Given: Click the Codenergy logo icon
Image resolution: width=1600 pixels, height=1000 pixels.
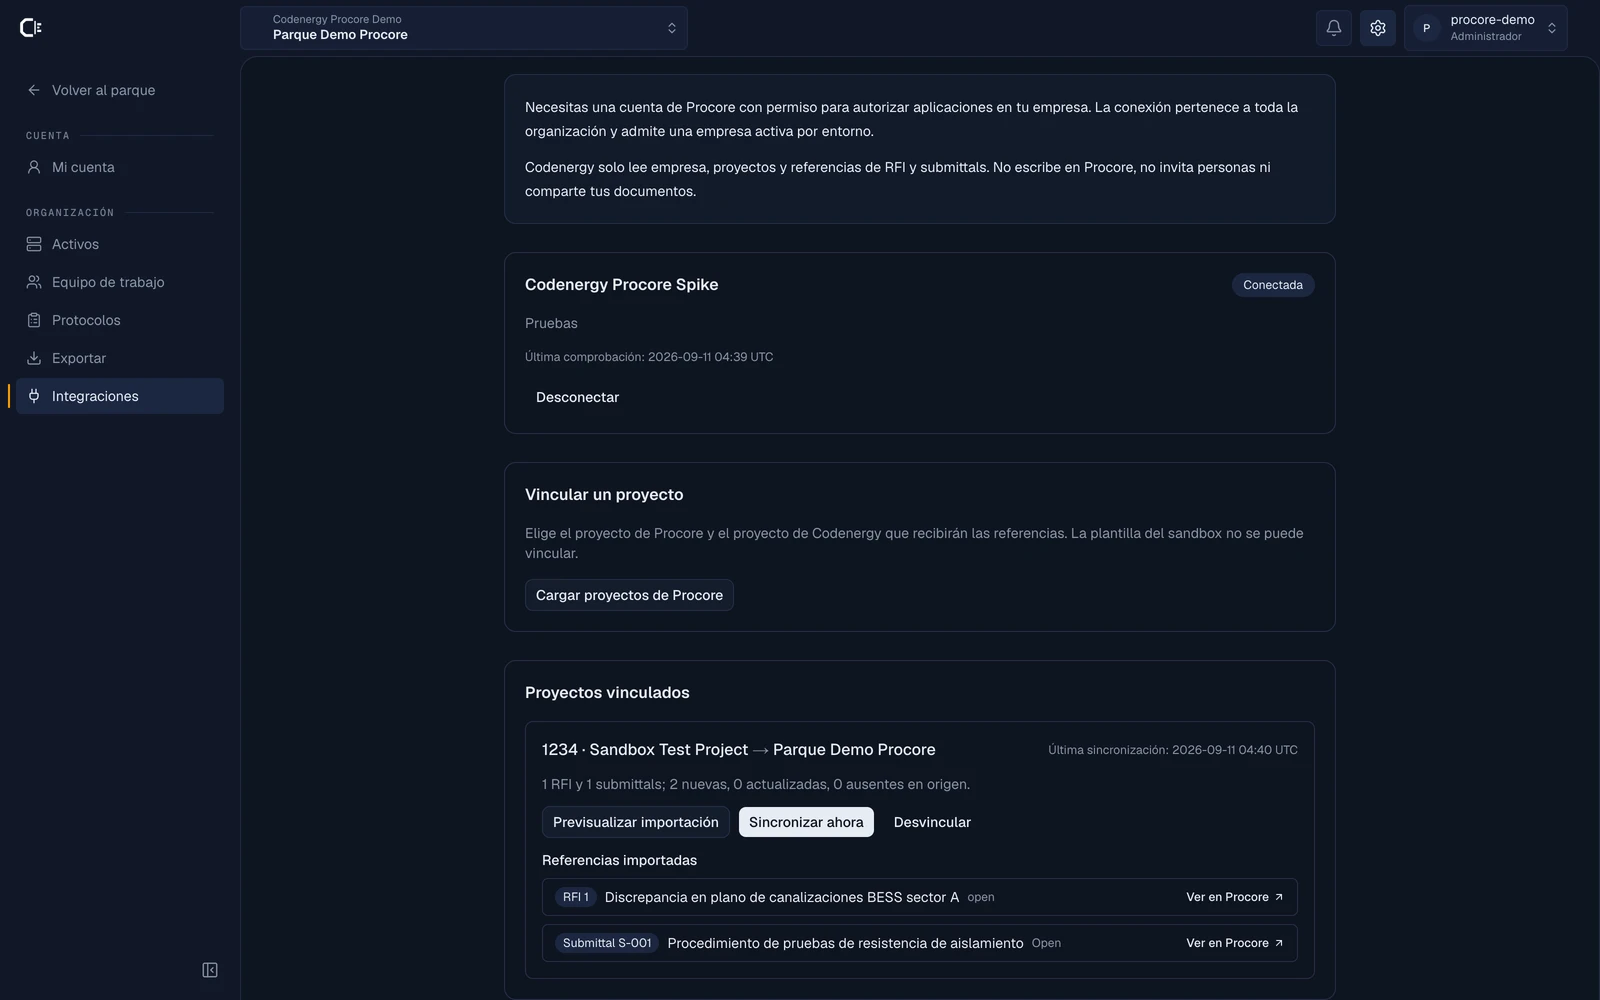Looking at the screenshot, I should (31, 28).
